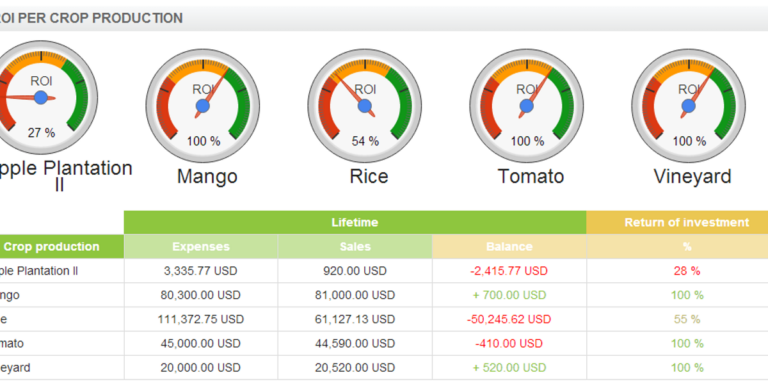768x384 pixels.
Task: Click the Lifetime header group
Action: [355, 222]
